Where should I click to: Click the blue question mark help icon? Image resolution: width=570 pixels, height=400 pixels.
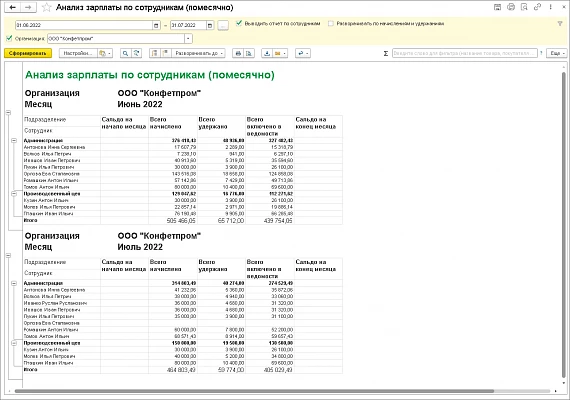coord(541,53)
